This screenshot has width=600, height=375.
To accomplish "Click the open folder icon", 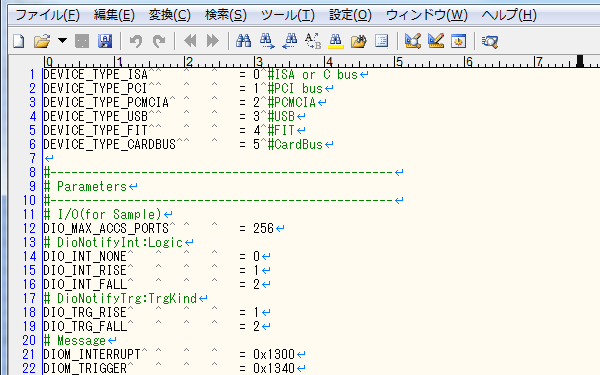I will point(42,41).
